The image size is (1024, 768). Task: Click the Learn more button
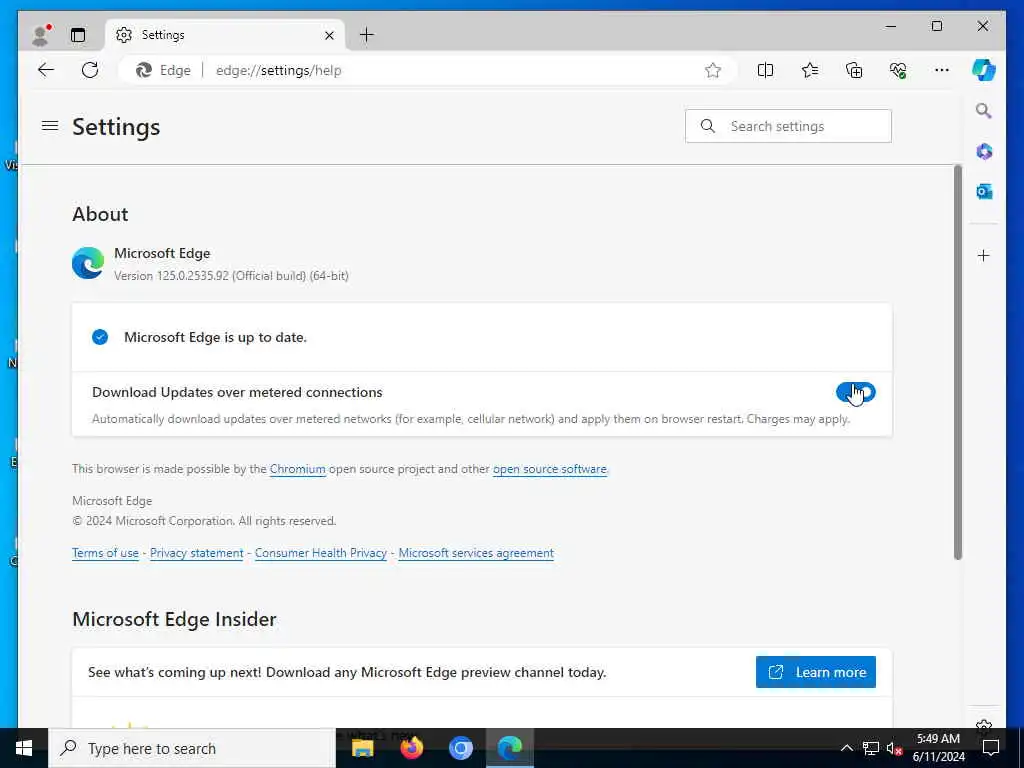tap(816, 672)
